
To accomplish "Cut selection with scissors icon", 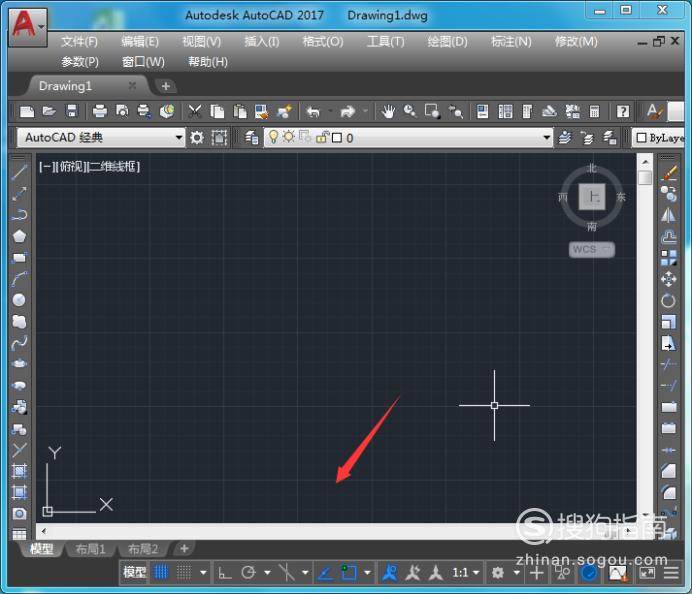I will [x=195, y=112].
